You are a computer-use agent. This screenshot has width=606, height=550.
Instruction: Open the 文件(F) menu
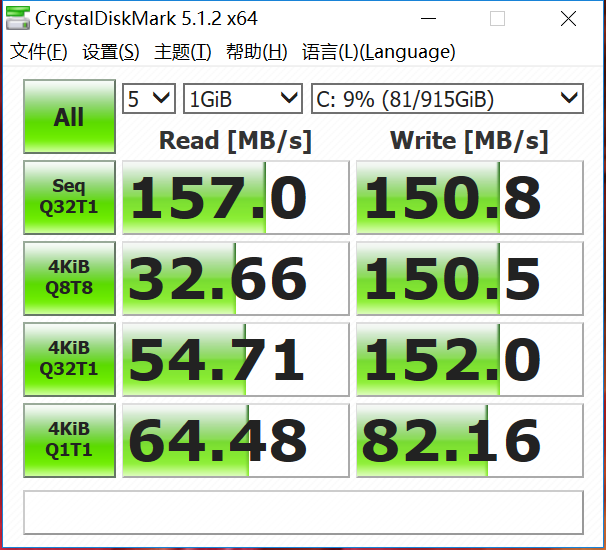(39, 52)
